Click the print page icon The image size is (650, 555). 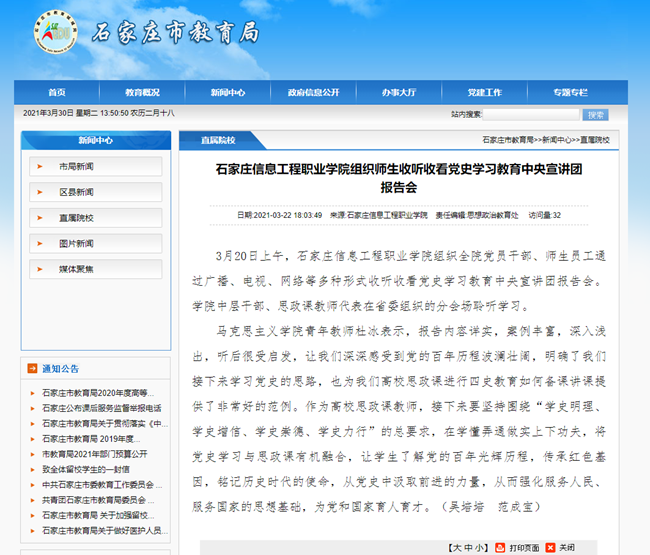(501, 548)
